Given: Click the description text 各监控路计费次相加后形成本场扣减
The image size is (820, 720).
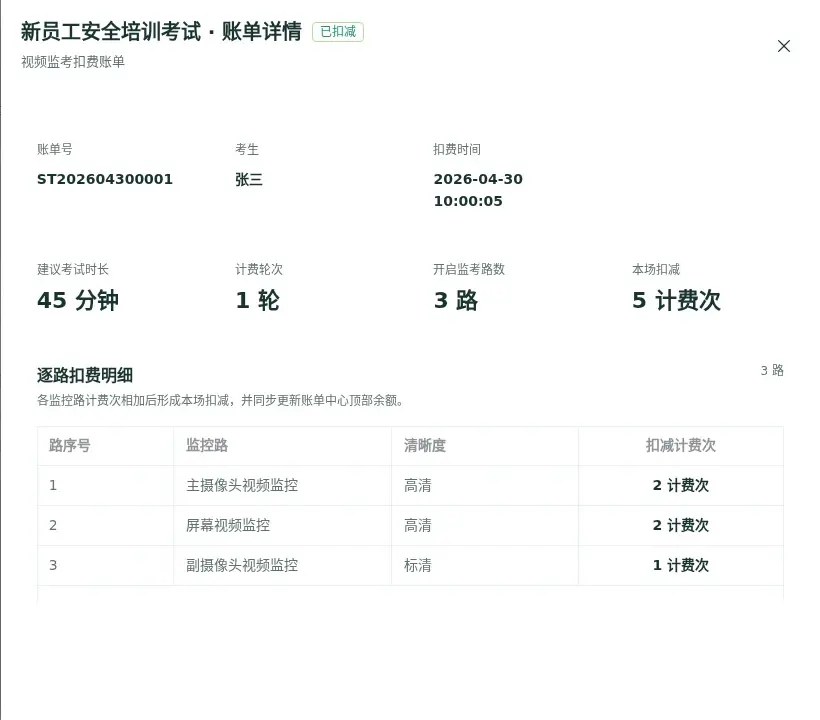Looking at the screenshot, I should coord(133,401).
